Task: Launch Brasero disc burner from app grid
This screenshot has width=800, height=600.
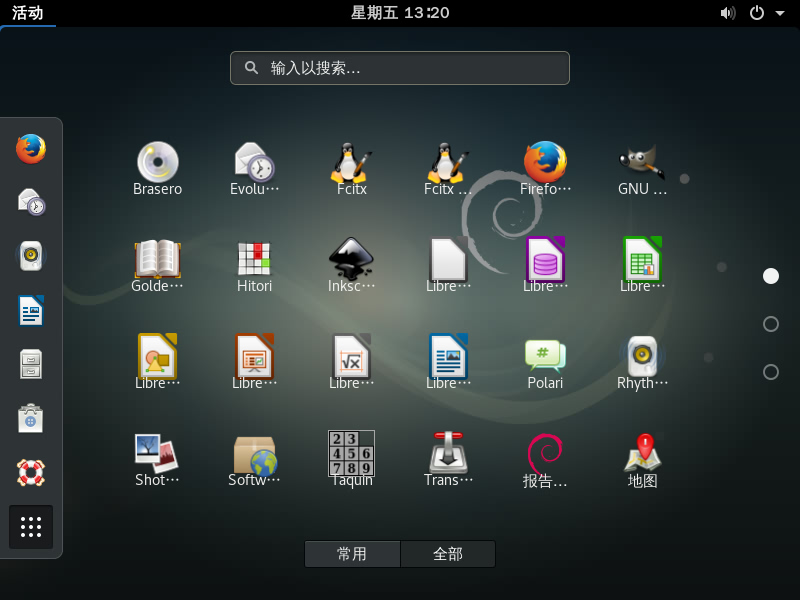Action: click(x=158, y=168)
